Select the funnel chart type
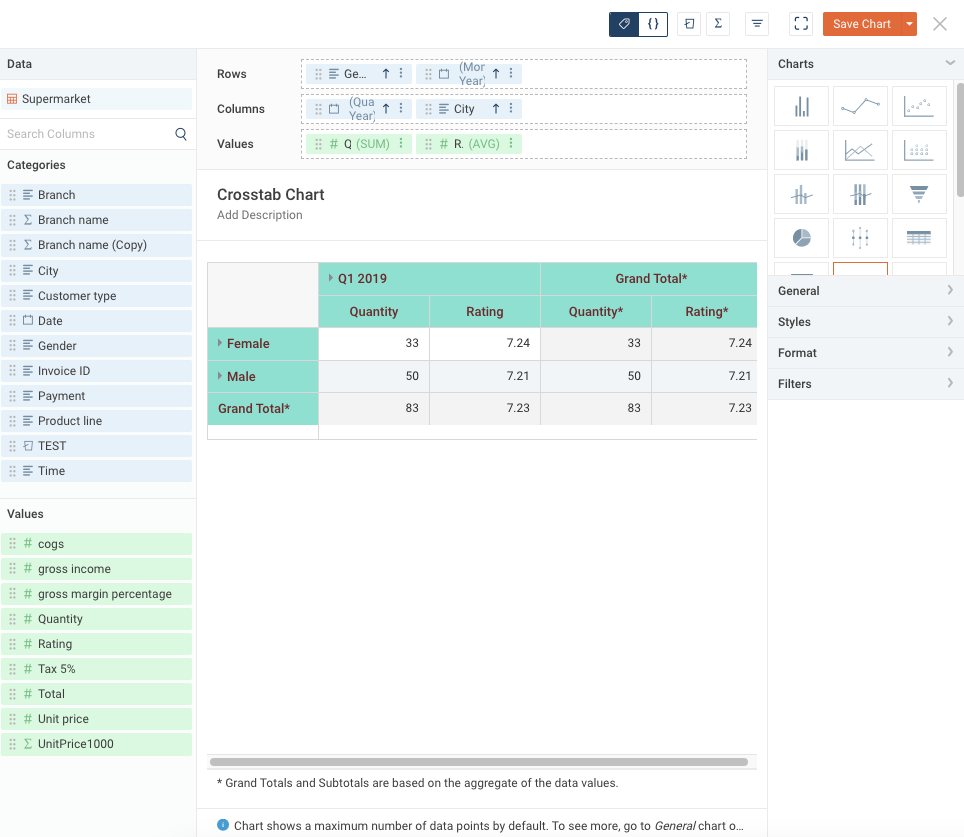Image resolution: width=964 pixels, height=837 pixels. (x=918, y=194)
